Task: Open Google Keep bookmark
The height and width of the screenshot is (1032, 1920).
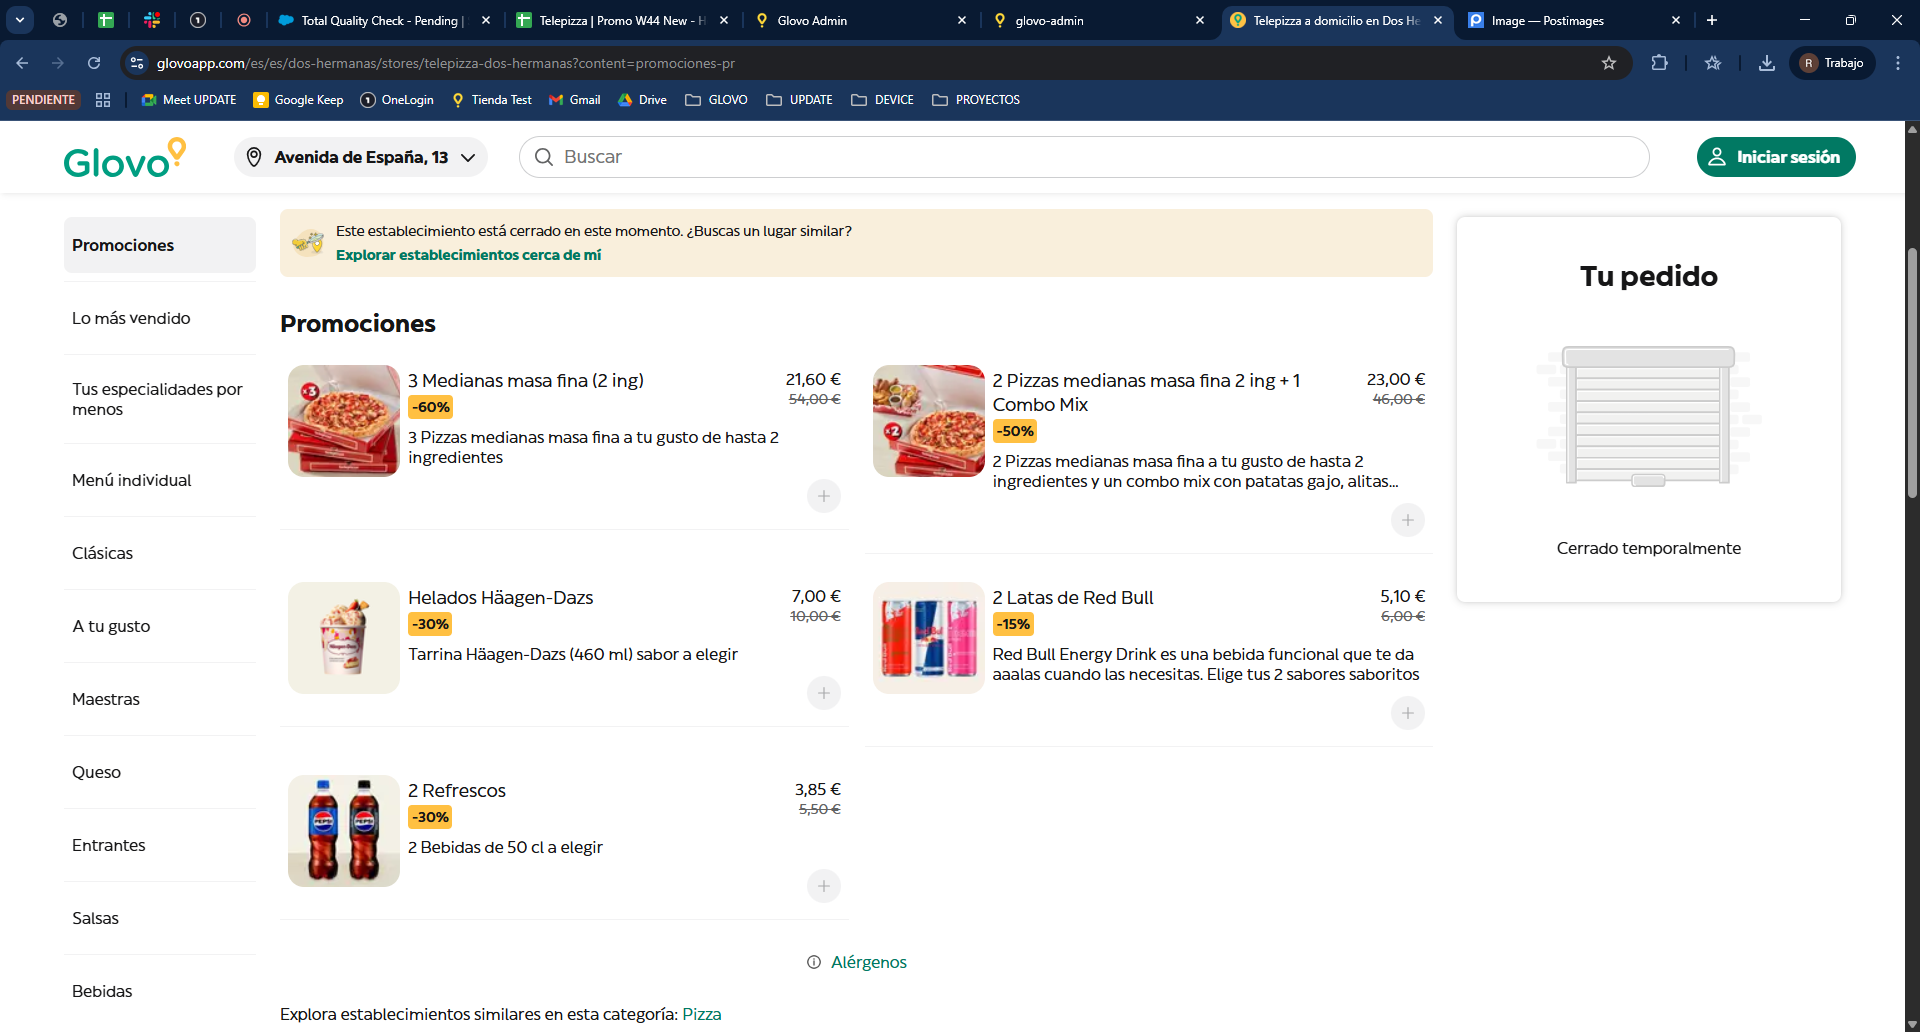Action: (298, 100)
